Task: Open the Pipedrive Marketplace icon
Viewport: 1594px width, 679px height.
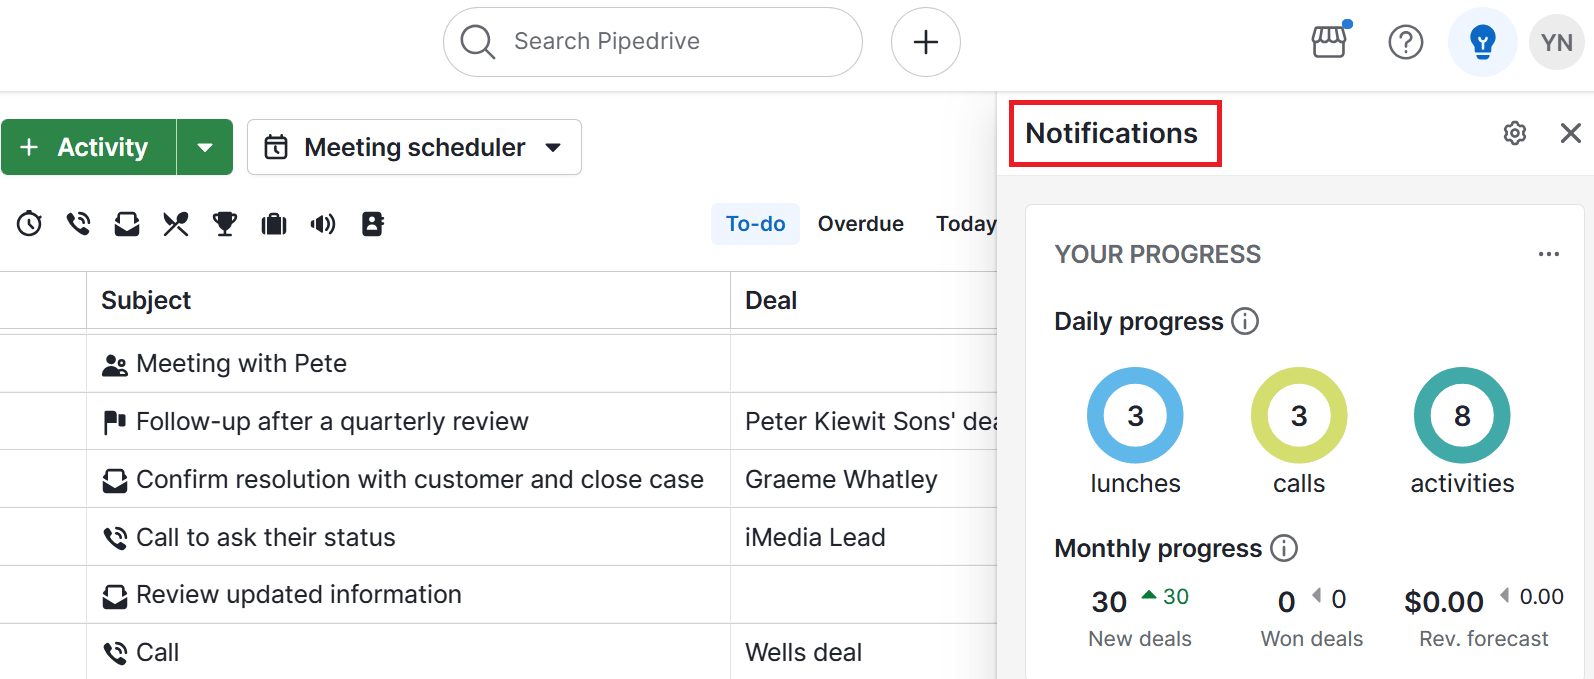Action: coord(1329,42)
